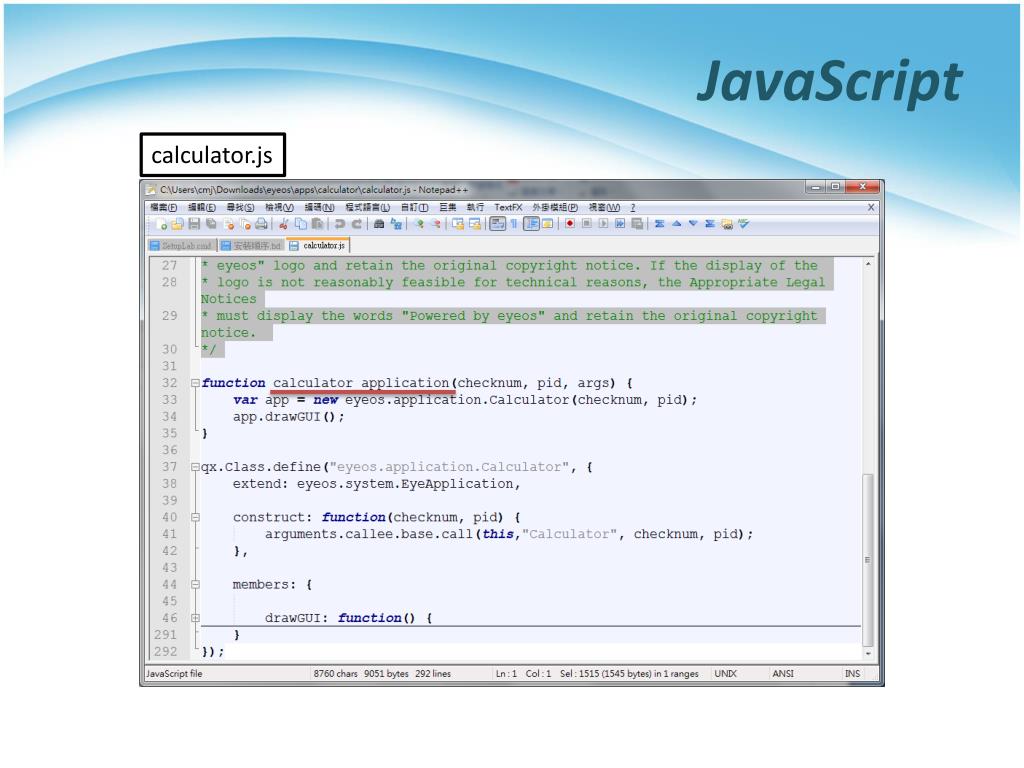Click the spell-check ABC checkmark icon
The width and height of the screenshot is (1024, 768).
pos(743,224)
